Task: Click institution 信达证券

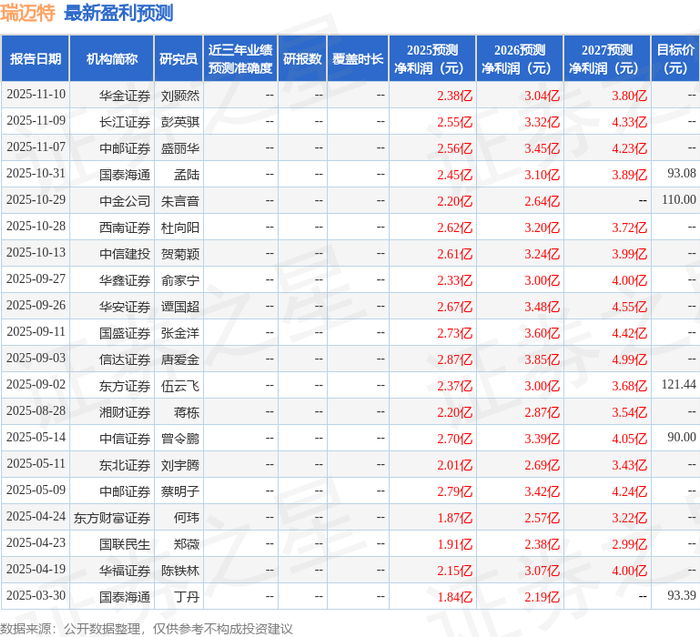Action: pos(125,359)
